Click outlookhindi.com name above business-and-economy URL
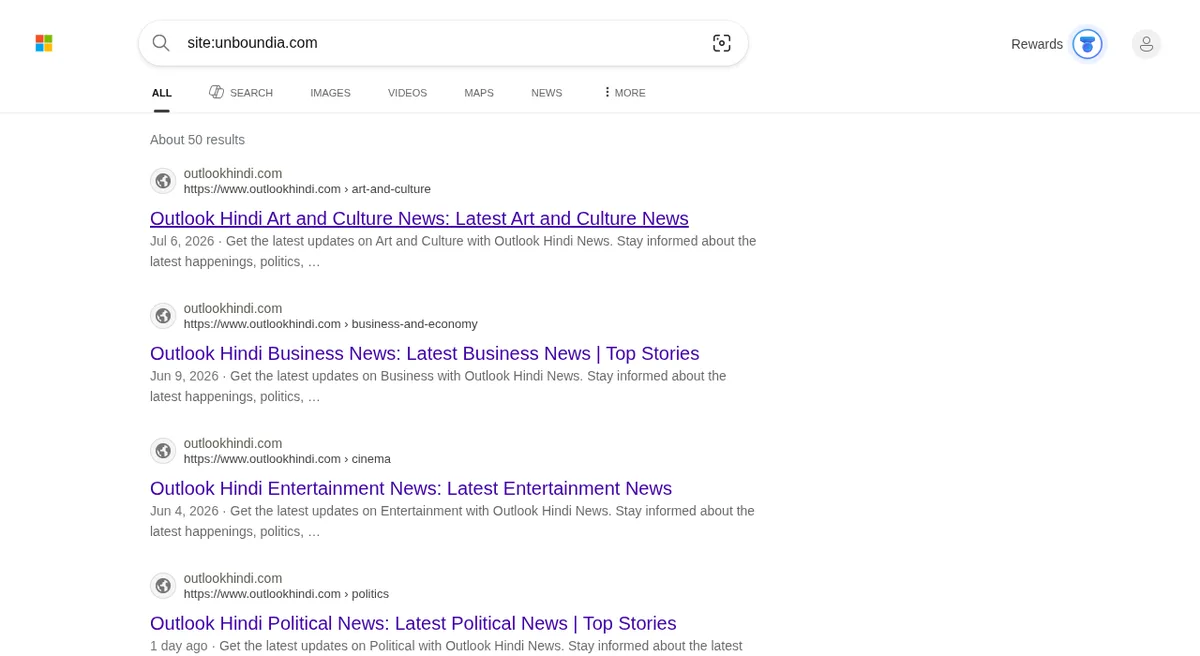This screenshot has height=656, width=1200. click(x=233, y=308)
